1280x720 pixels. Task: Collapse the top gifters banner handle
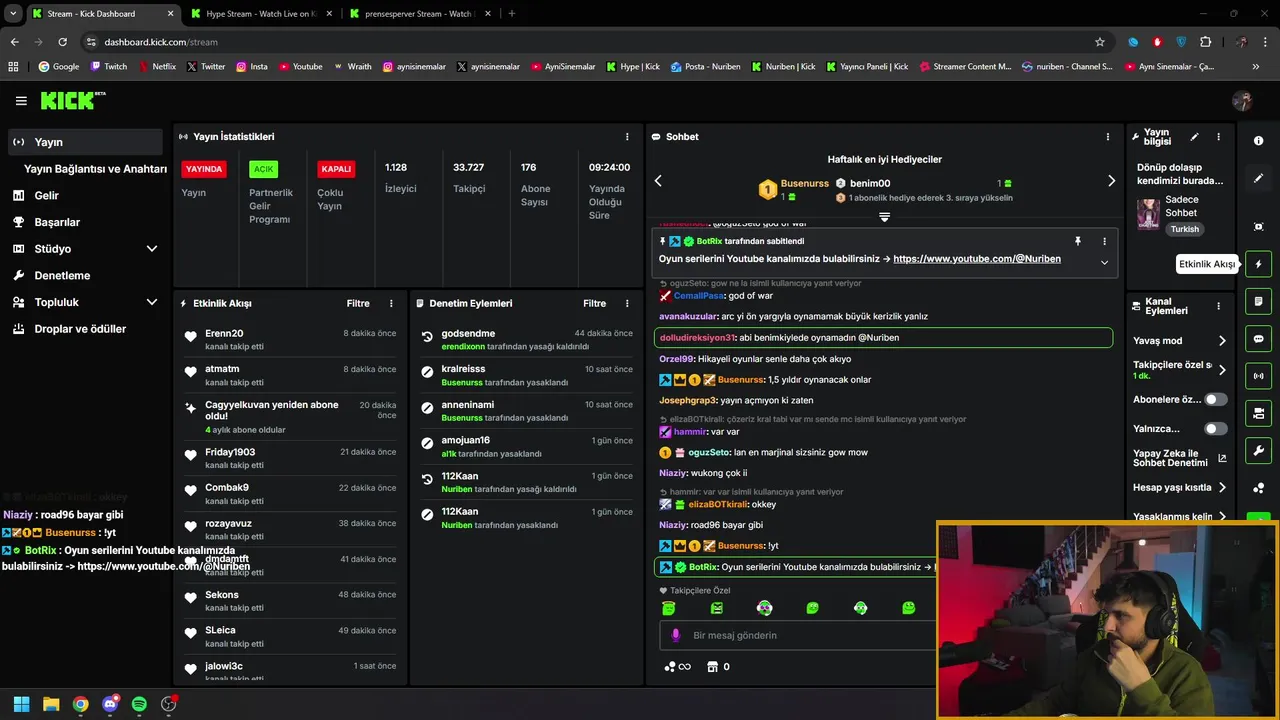[884, 217]
